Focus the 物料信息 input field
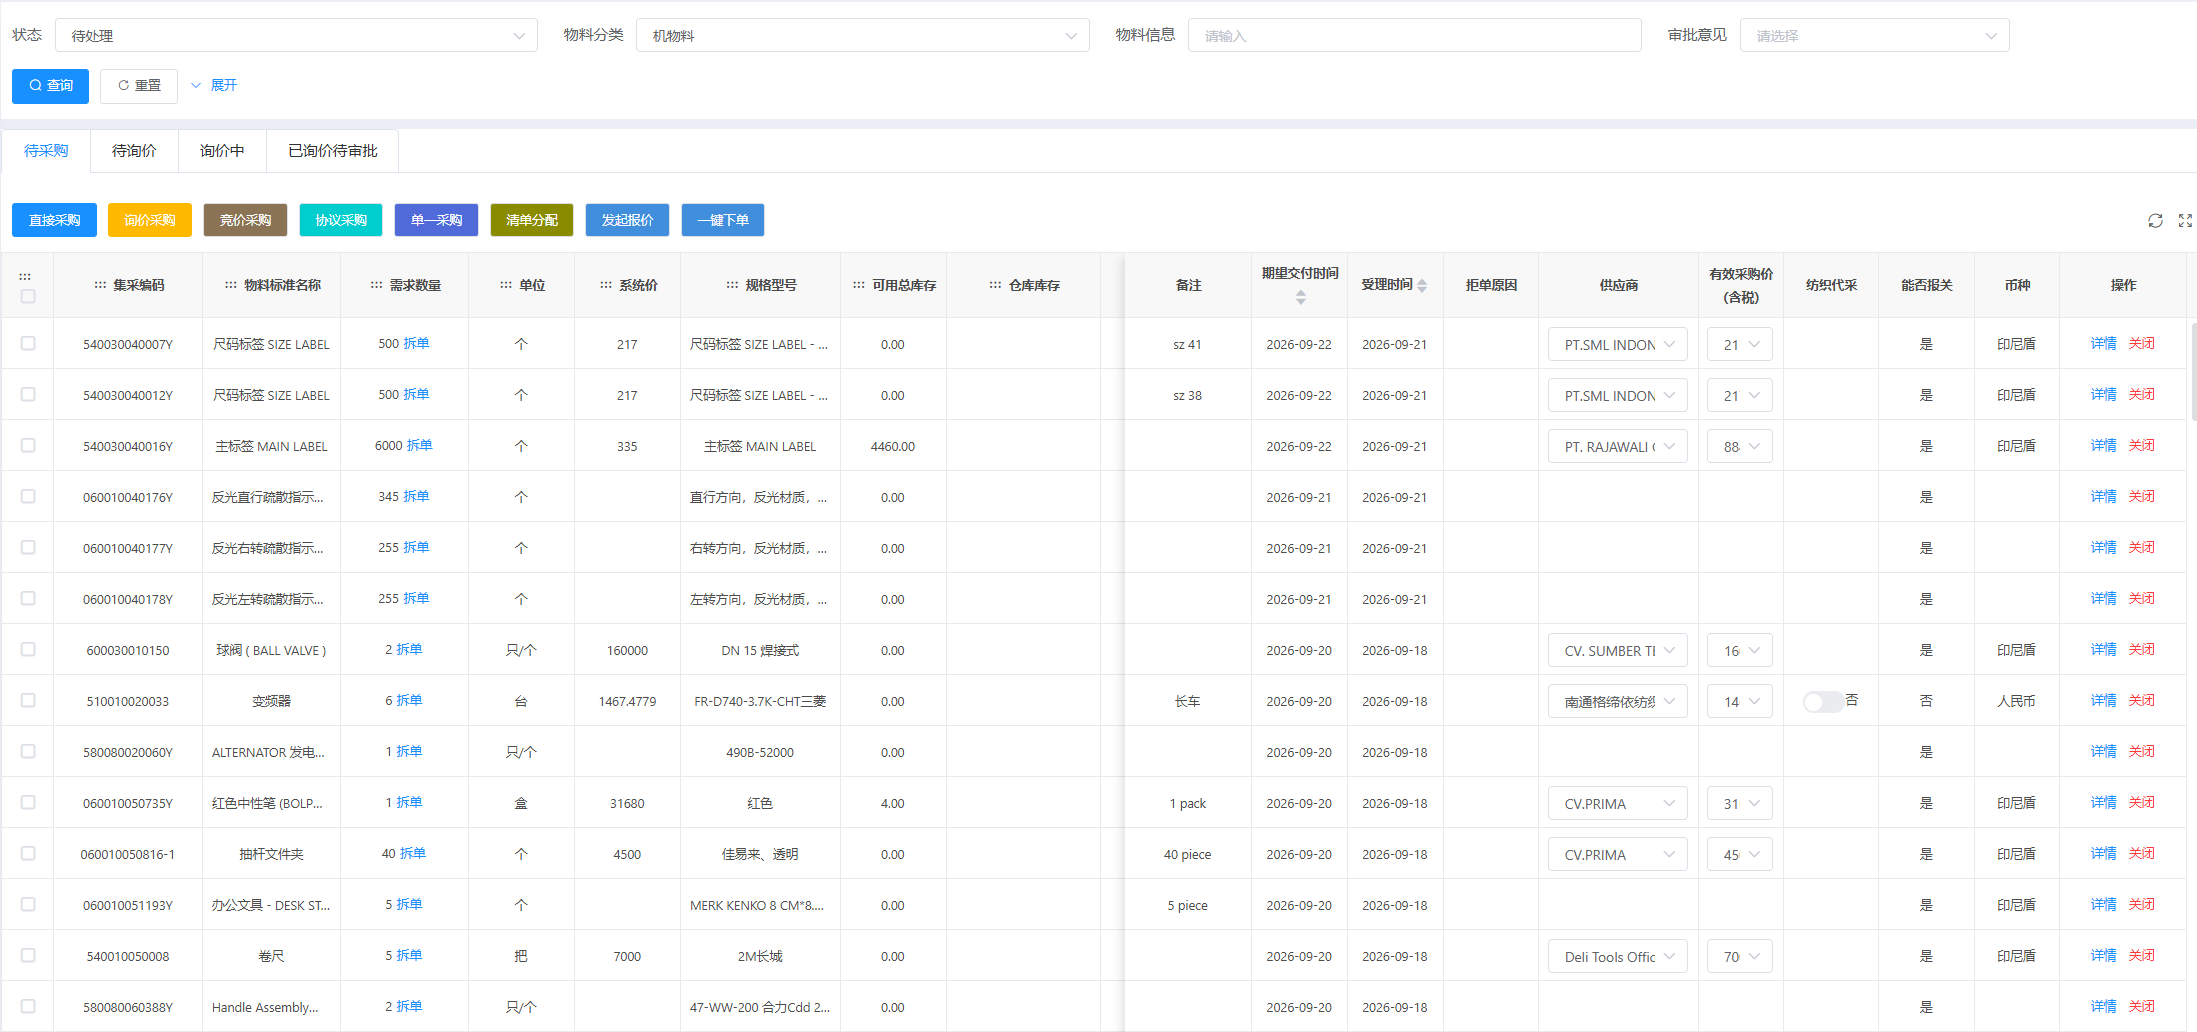 (x=1415, y=36)
